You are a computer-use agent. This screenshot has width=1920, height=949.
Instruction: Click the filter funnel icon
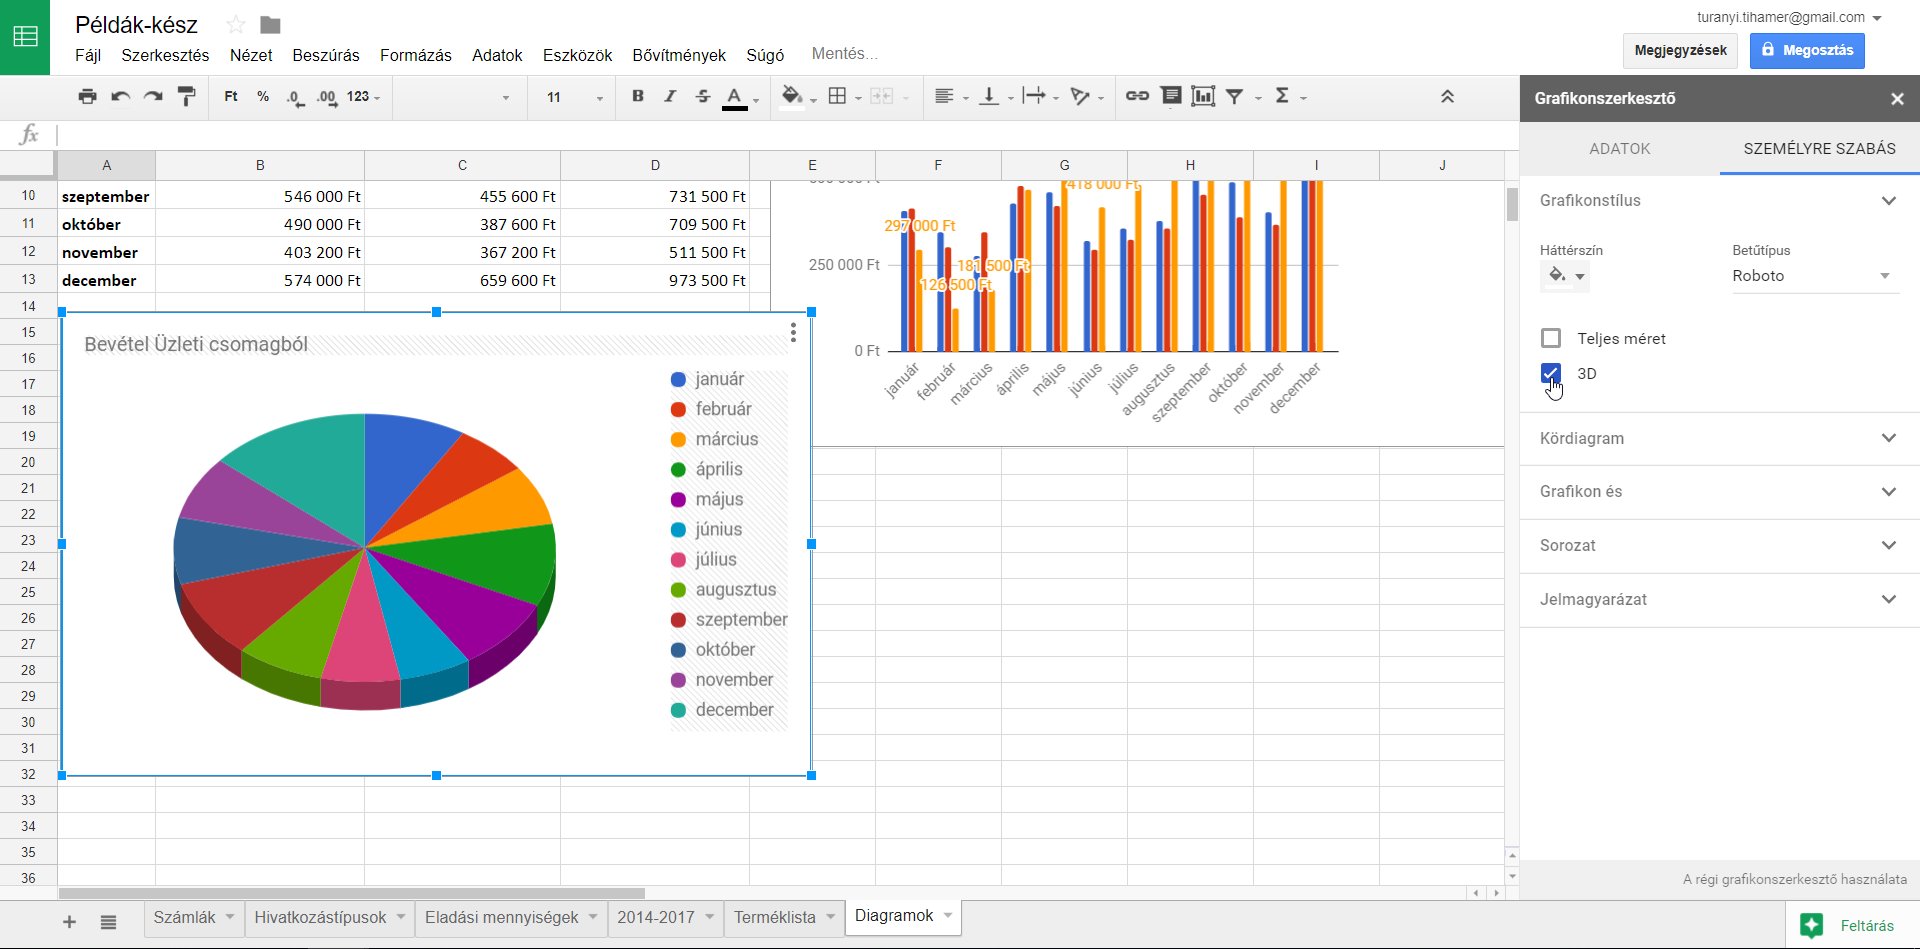[1235, 96]
